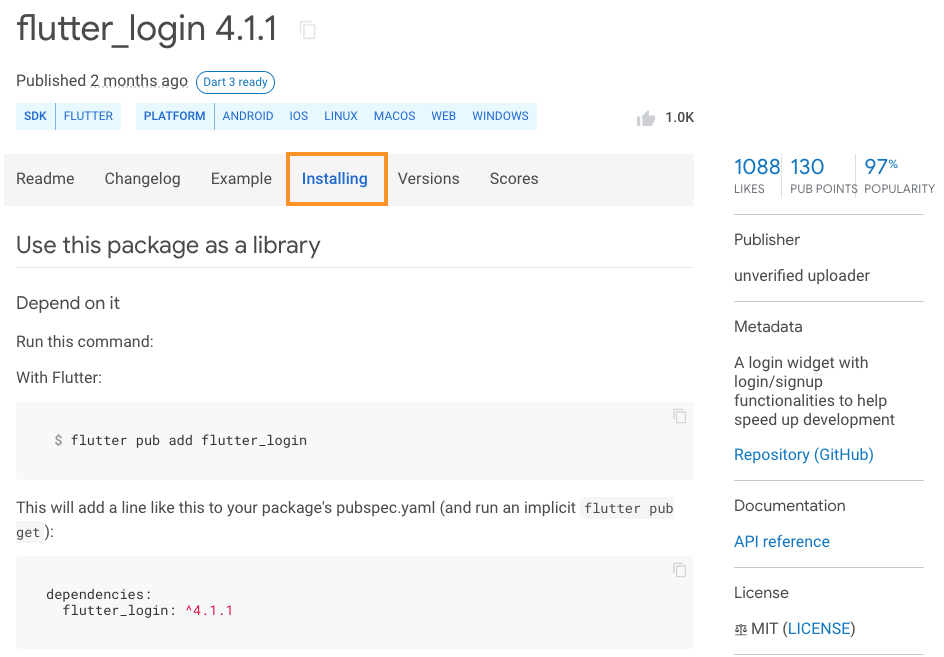This screenshot has height=657, width=944.
Task: Select the ANDROID platform tag
Action: [248, 116]
